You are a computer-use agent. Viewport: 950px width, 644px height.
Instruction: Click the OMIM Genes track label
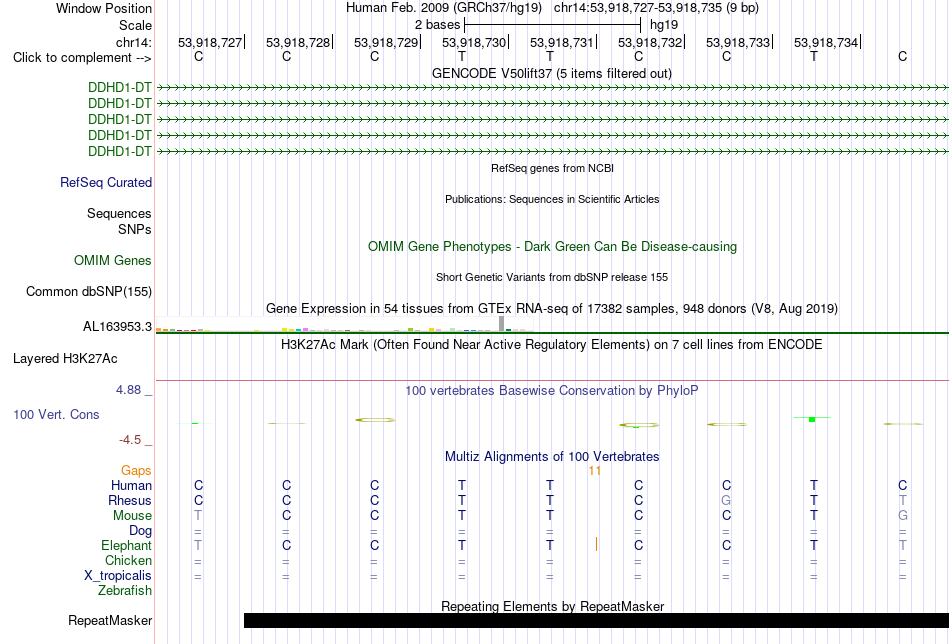(x=113, y=261)
